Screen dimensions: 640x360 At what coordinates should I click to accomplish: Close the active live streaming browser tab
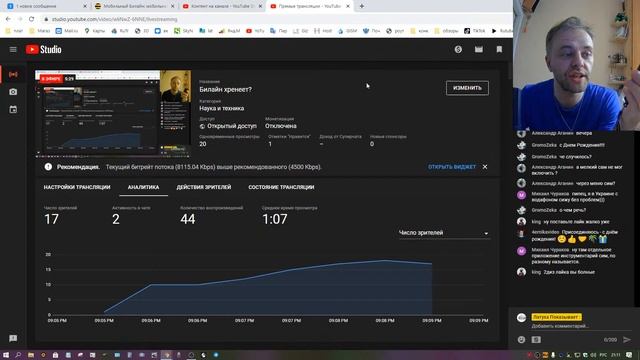pyautogui.click(x=348, y=6)
